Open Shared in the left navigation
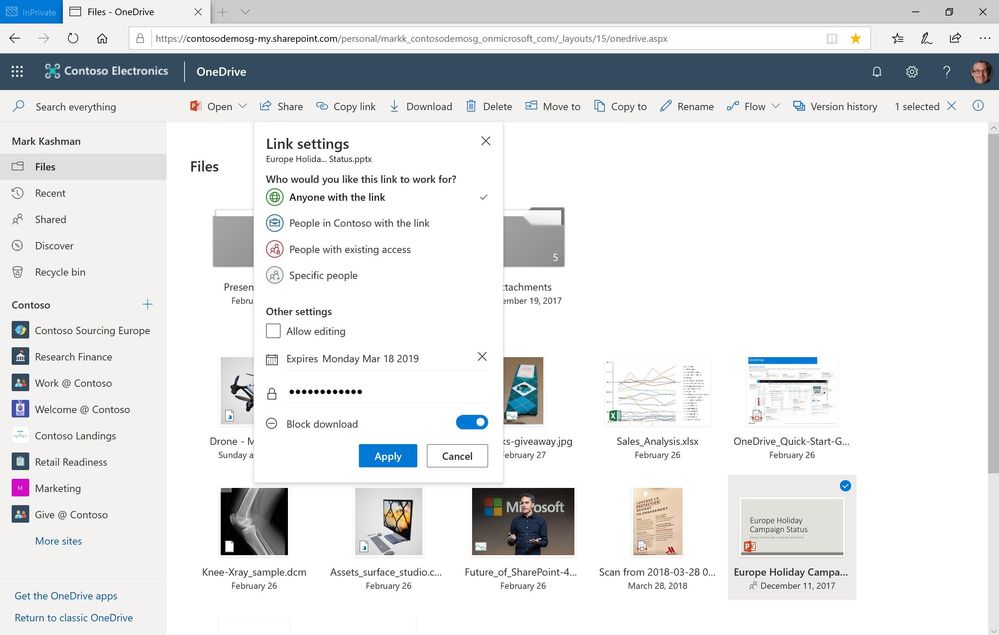The height and width of the screenshot is (635, 999). [83, 219]
